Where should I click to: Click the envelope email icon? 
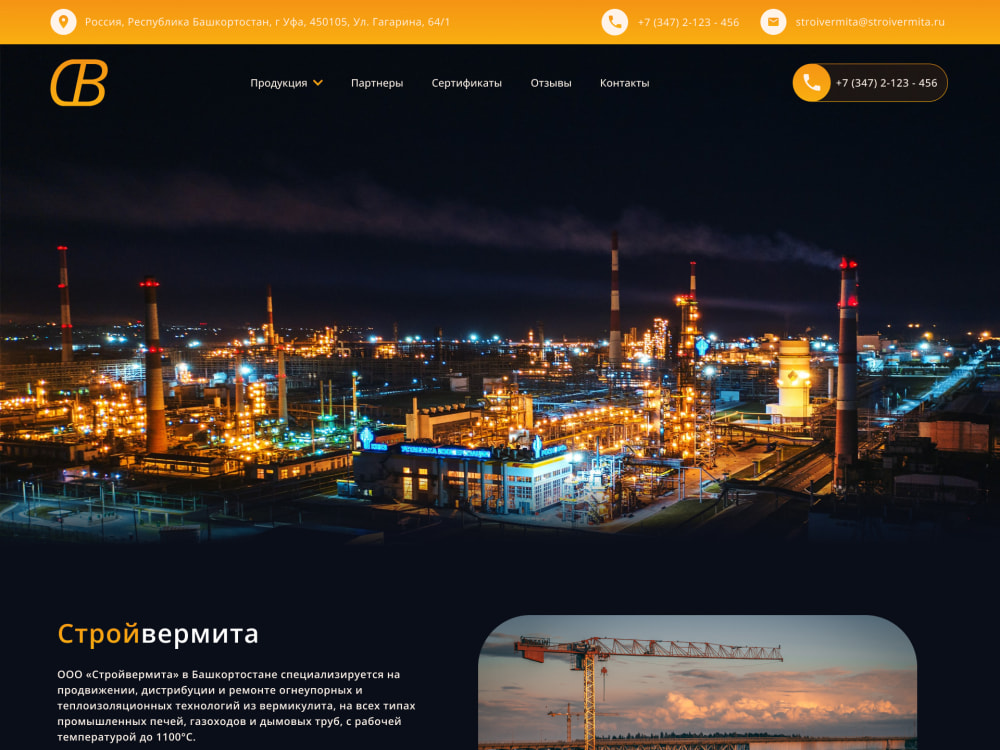pyautogui.click(x=773, y=22)
